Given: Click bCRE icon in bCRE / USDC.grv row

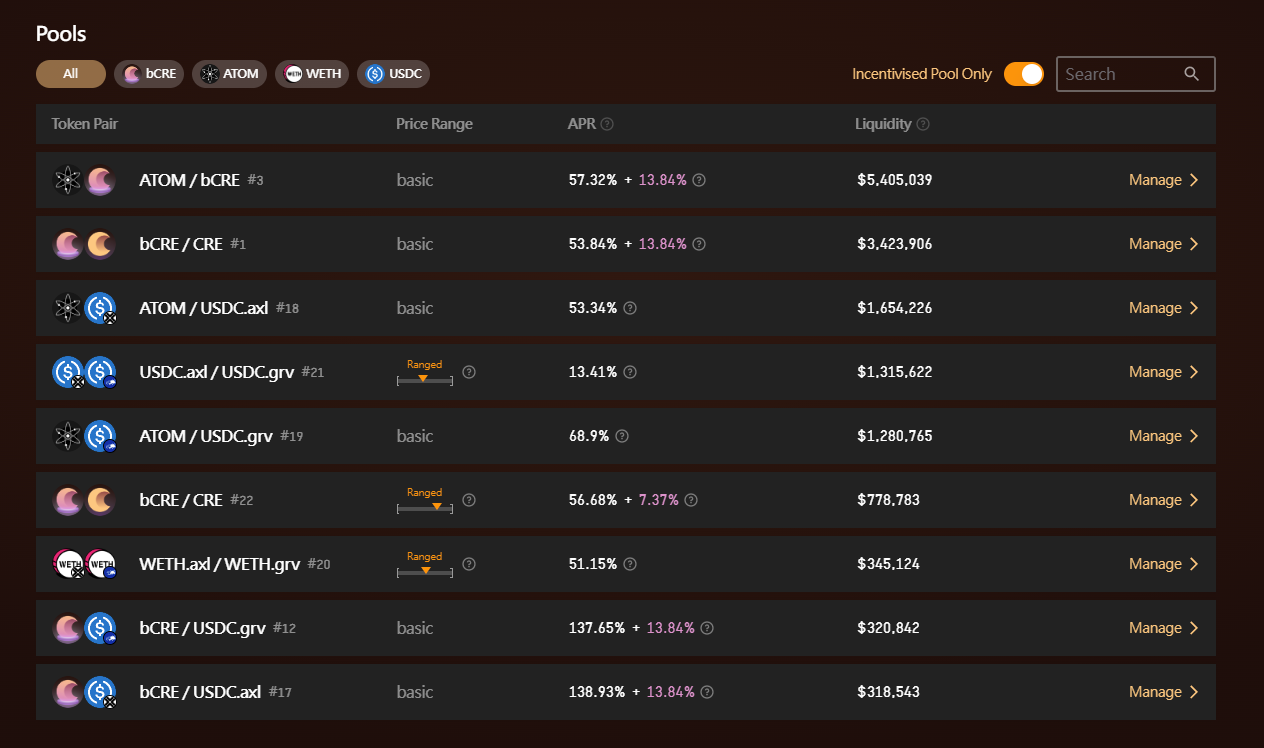Looking at the screenshot, I should point(68,628).
